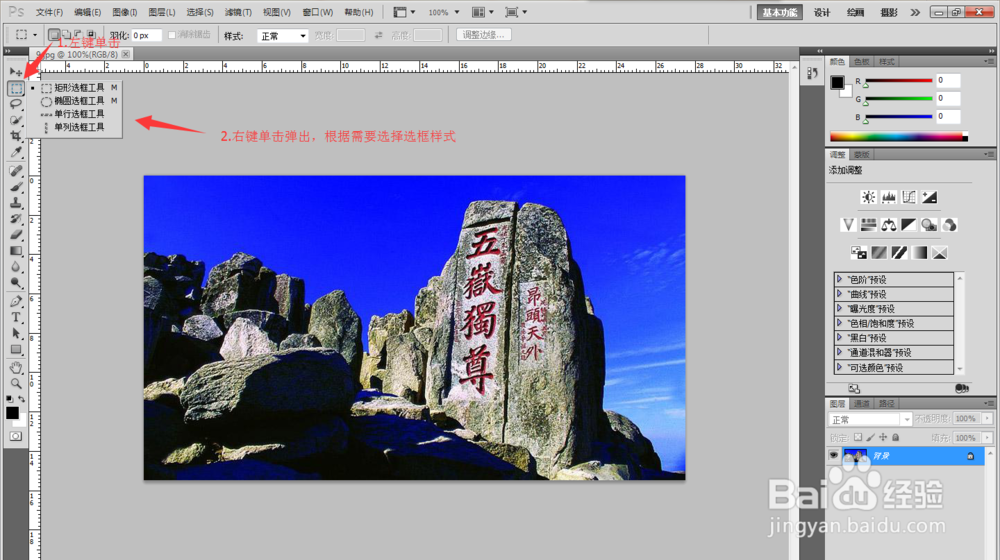Click the foreground color swatch in Color panel

point(837,82)
